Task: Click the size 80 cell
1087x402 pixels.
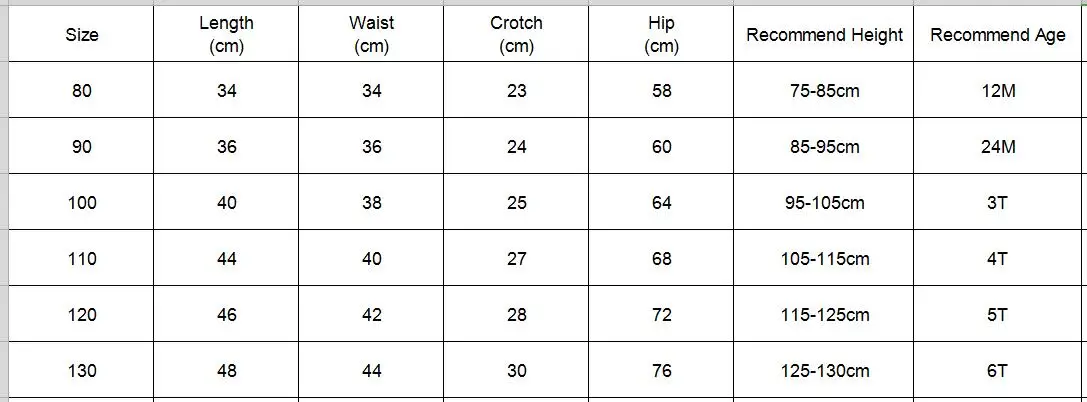Action: click(81, 90)
